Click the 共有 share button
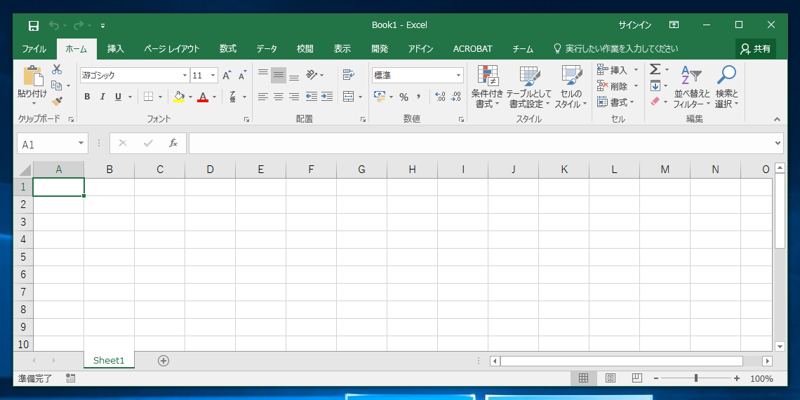This screenshot has width=800, height=400. coord(756,49)
